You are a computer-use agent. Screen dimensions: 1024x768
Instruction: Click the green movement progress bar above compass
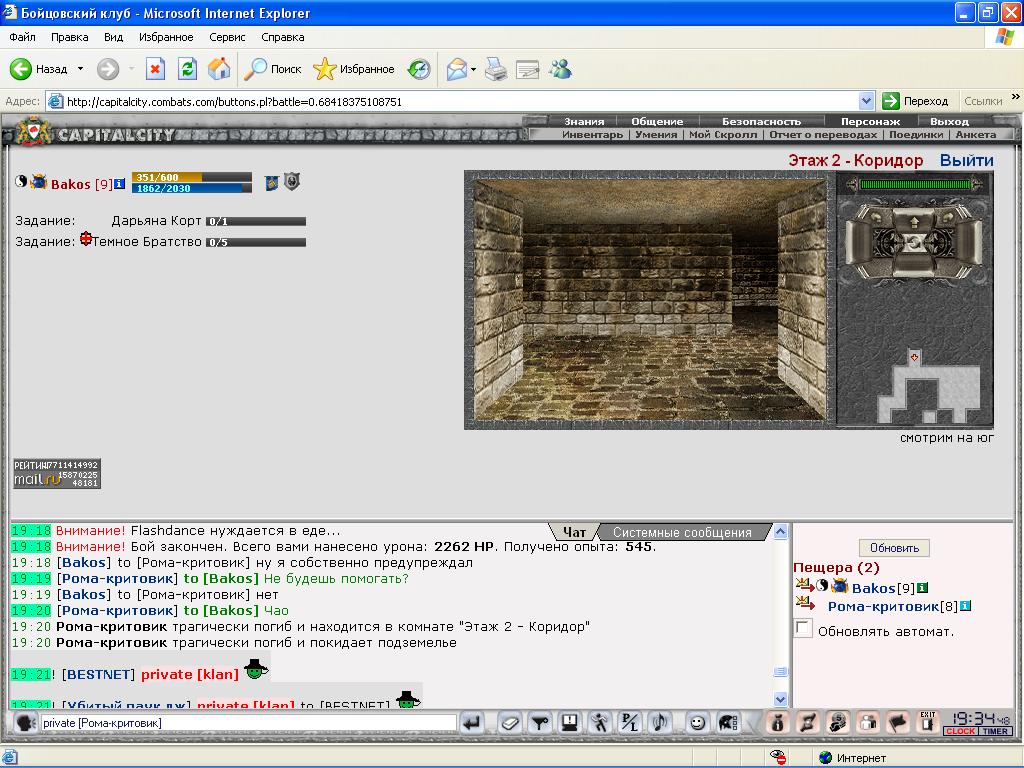[915, 184]
